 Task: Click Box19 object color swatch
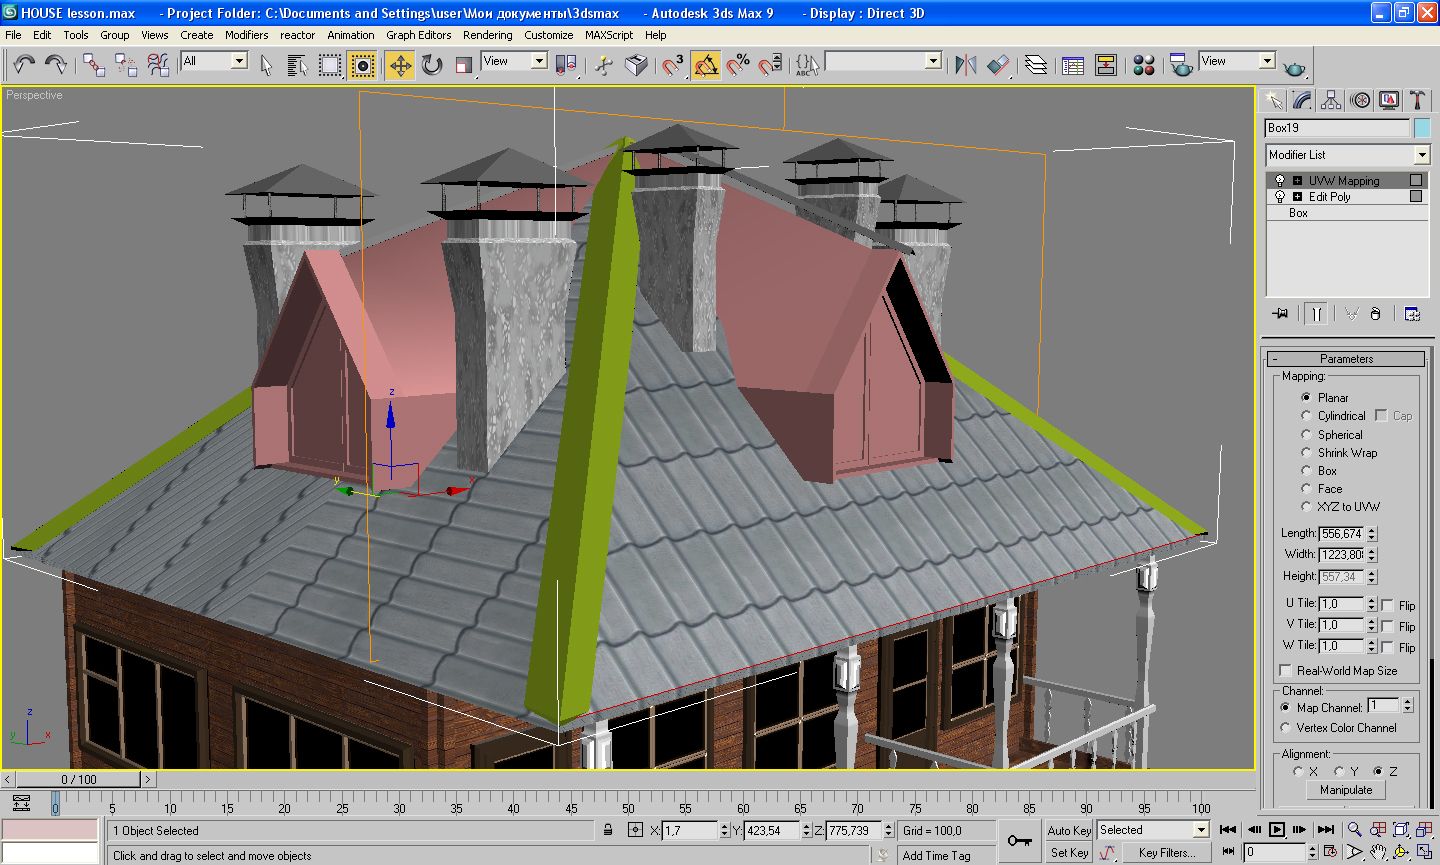[x=1422, y=128]
